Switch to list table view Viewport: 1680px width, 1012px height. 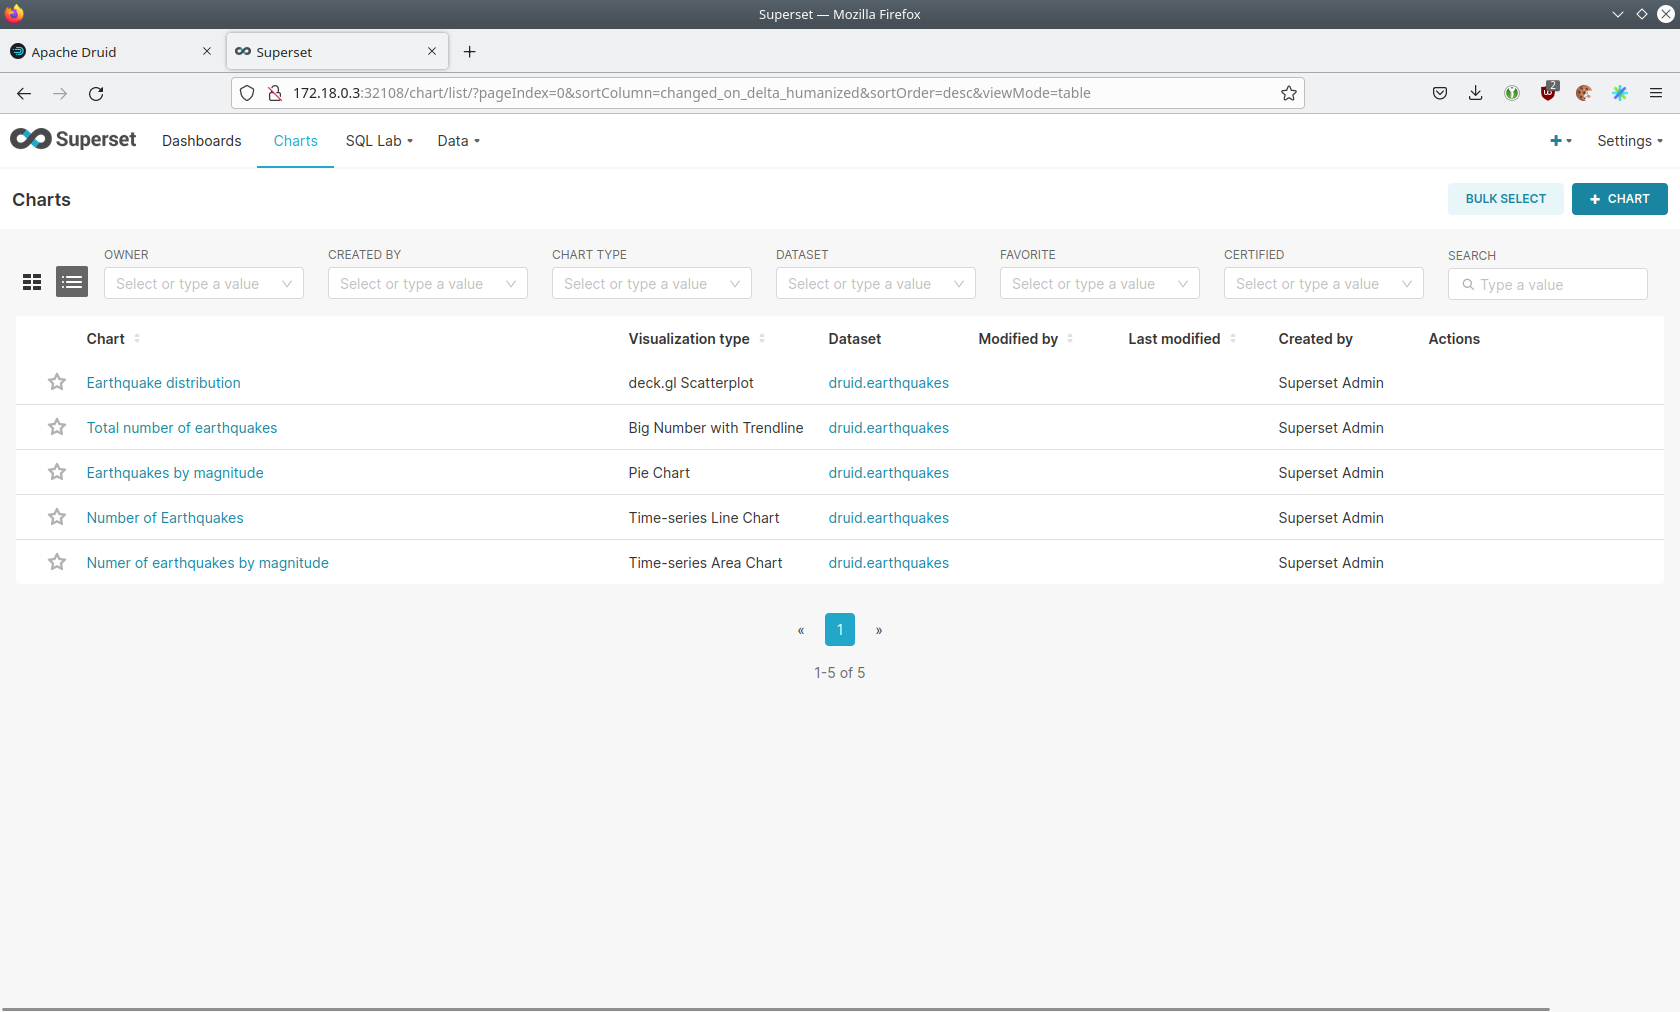coord(72,283)
